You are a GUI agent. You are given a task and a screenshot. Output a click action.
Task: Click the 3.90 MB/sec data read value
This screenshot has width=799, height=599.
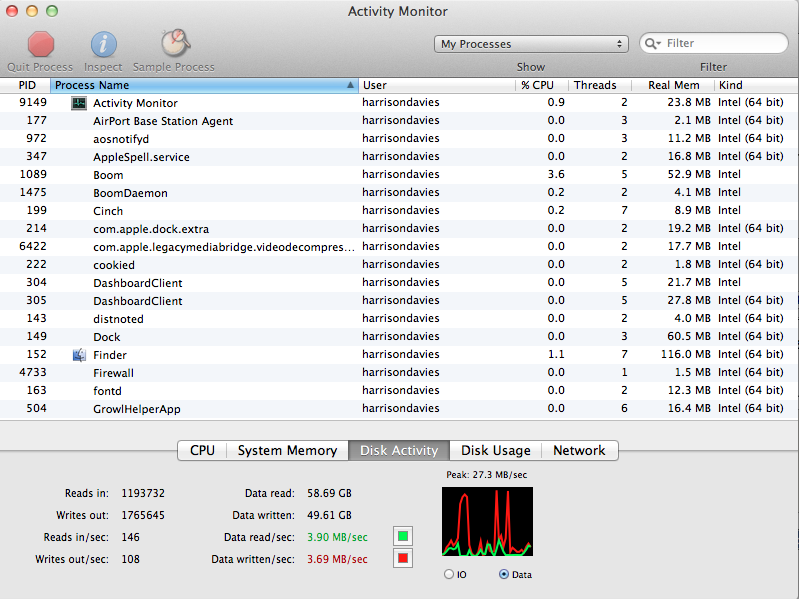(337, 537)
